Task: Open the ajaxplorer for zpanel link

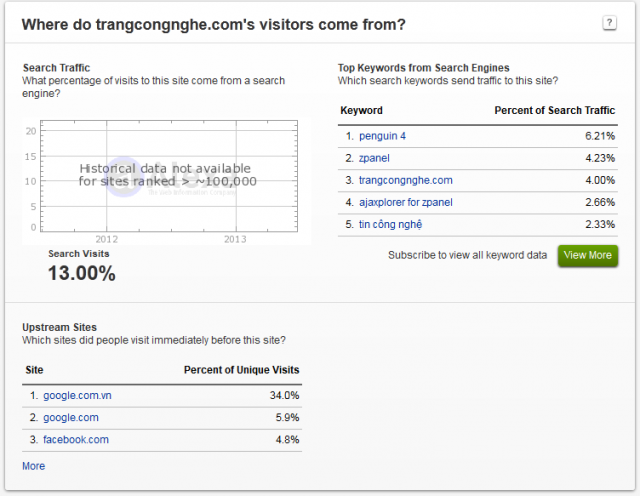Action: (408, 202)
